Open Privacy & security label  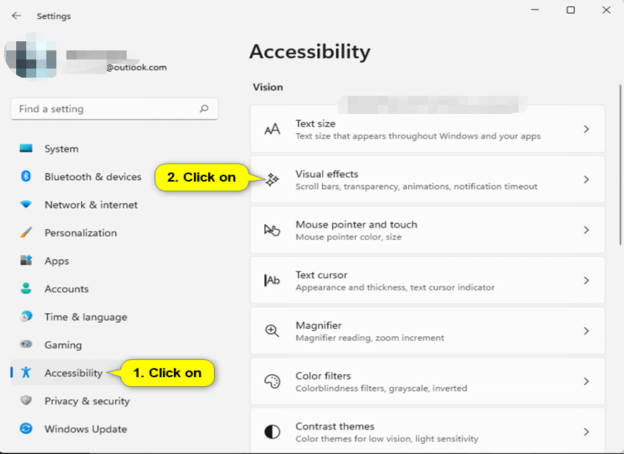87,401
